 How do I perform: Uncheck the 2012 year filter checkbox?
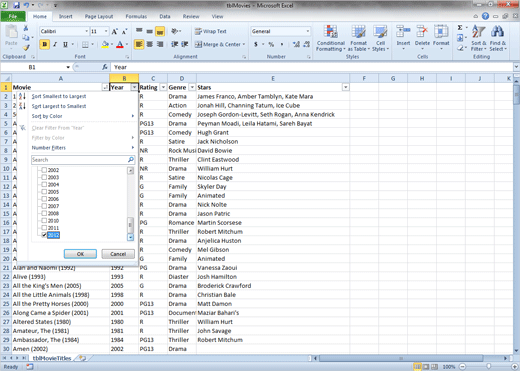coord(44,235)
